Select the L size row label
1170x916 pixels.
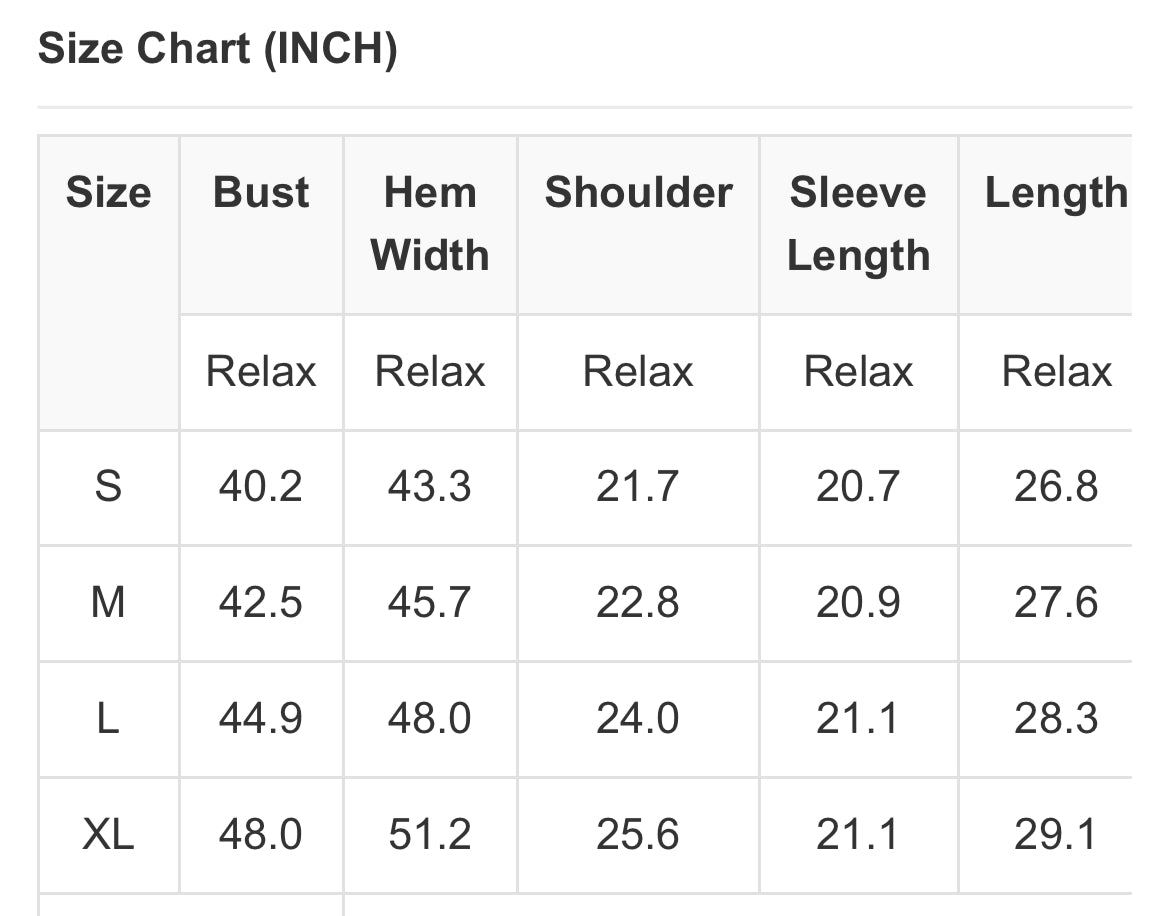pyautogui.click(x=108, y=718)
